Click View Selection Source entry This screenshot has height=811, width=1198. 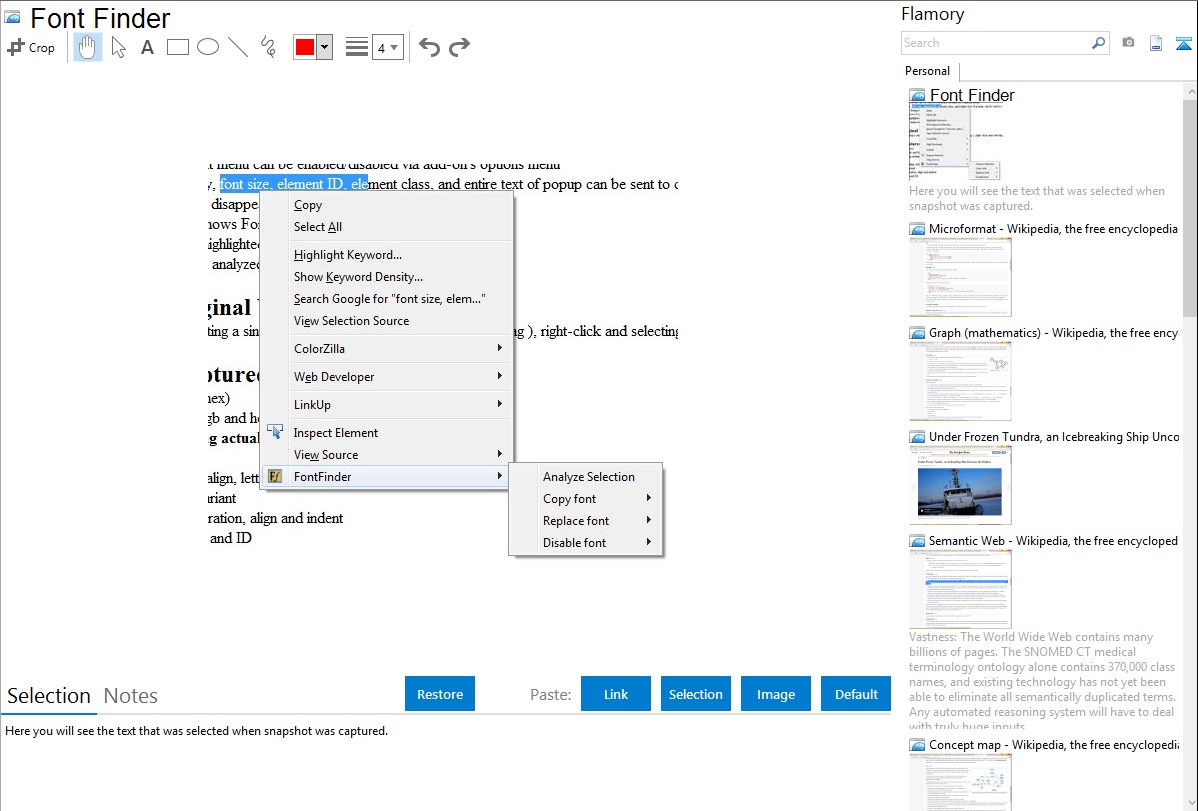point(387,321)
